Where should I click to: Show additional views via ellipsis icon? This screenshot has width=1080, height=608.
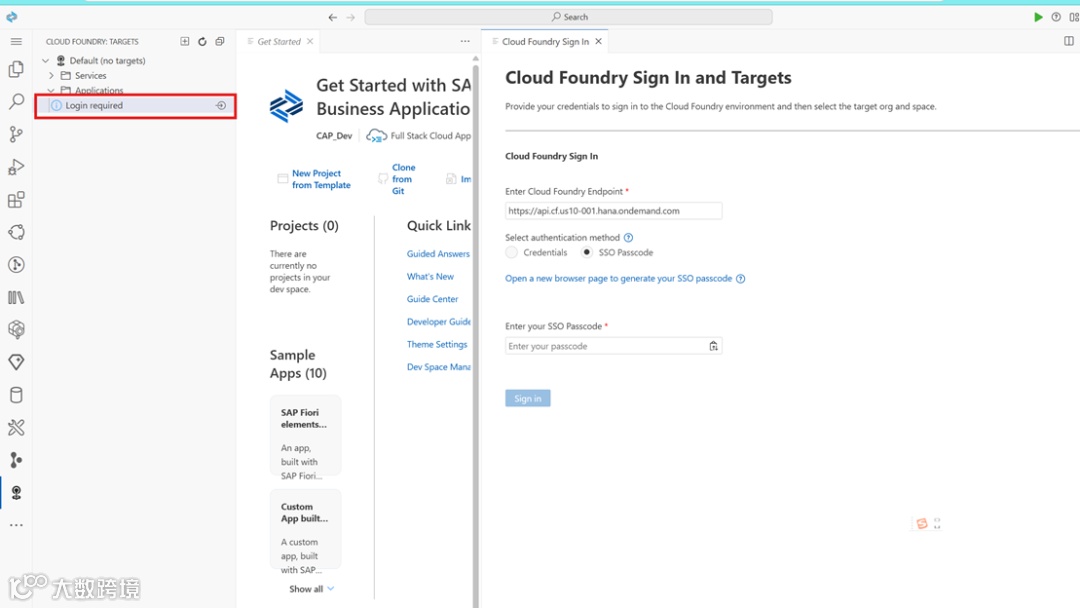(16, 525)
